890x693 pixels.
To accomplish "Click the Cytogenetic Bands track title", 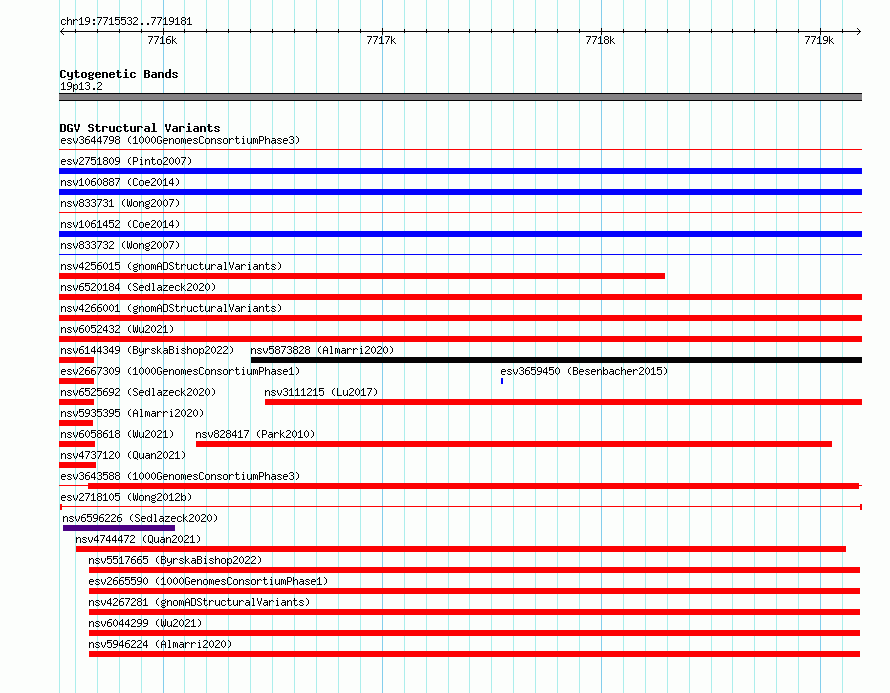I will (119, 74).
